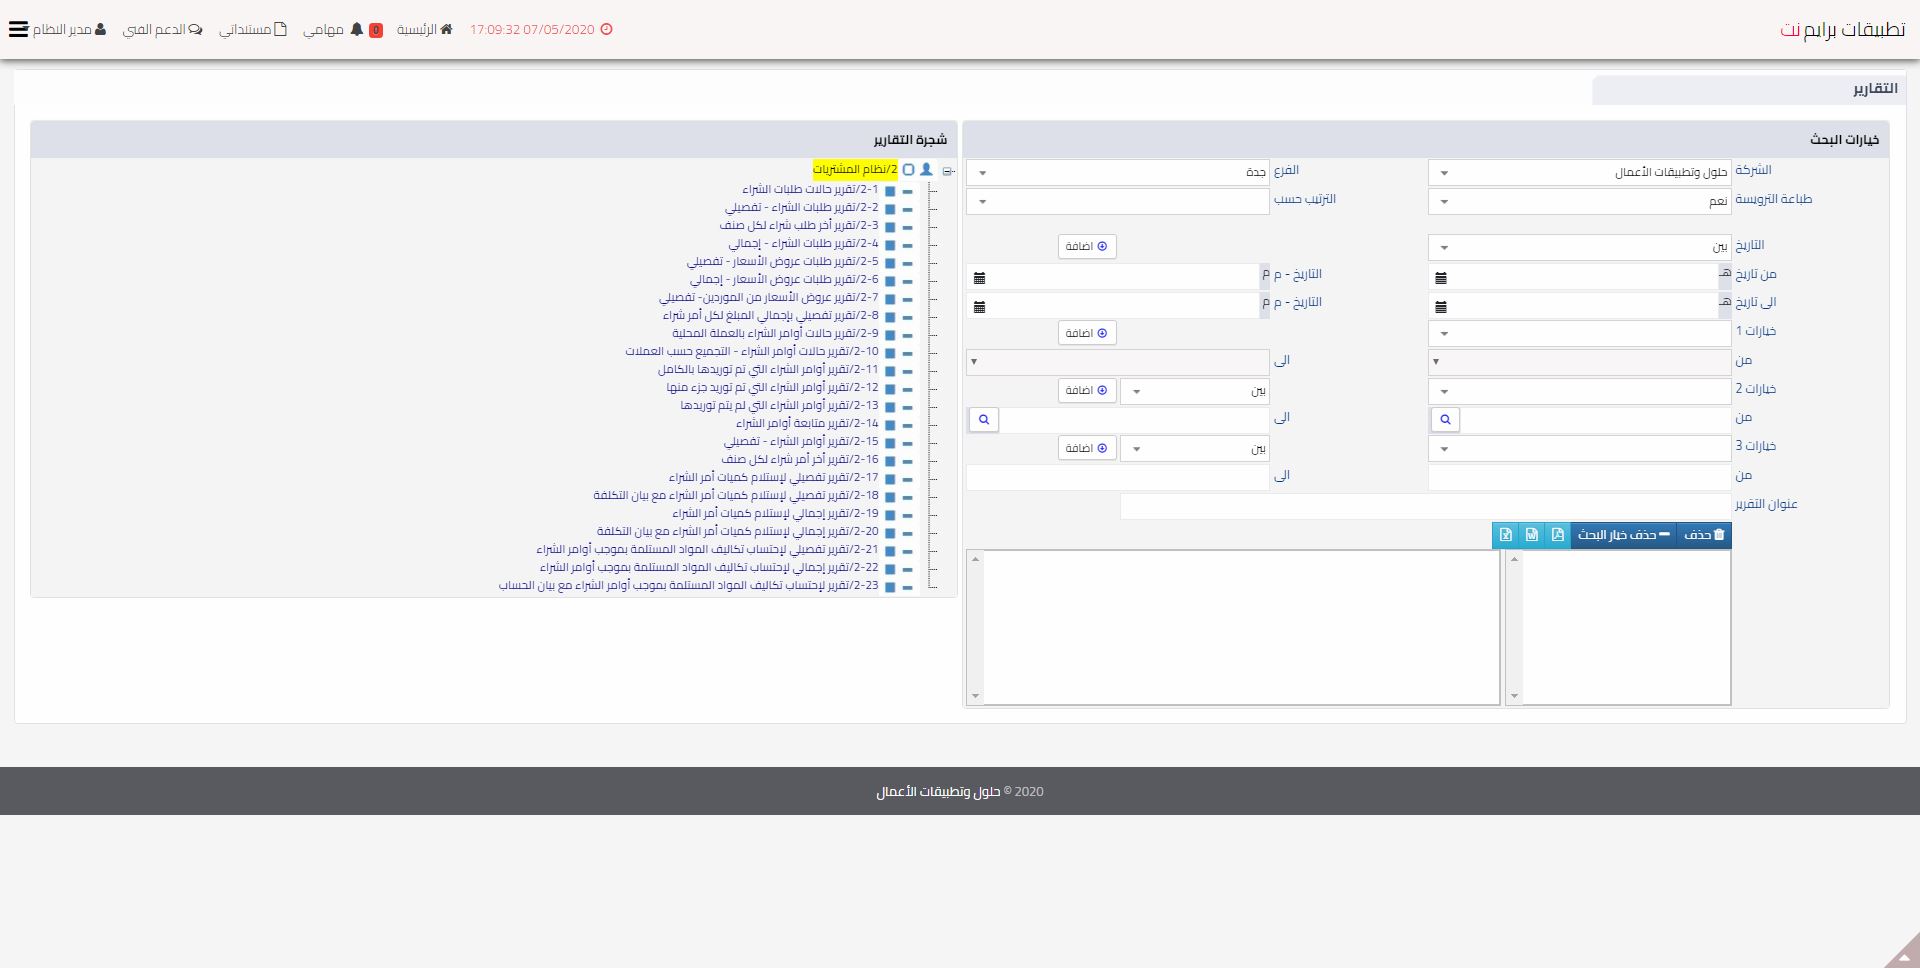Click the 'عنوان التقرير' report title field

click(x=1425, y=506)
